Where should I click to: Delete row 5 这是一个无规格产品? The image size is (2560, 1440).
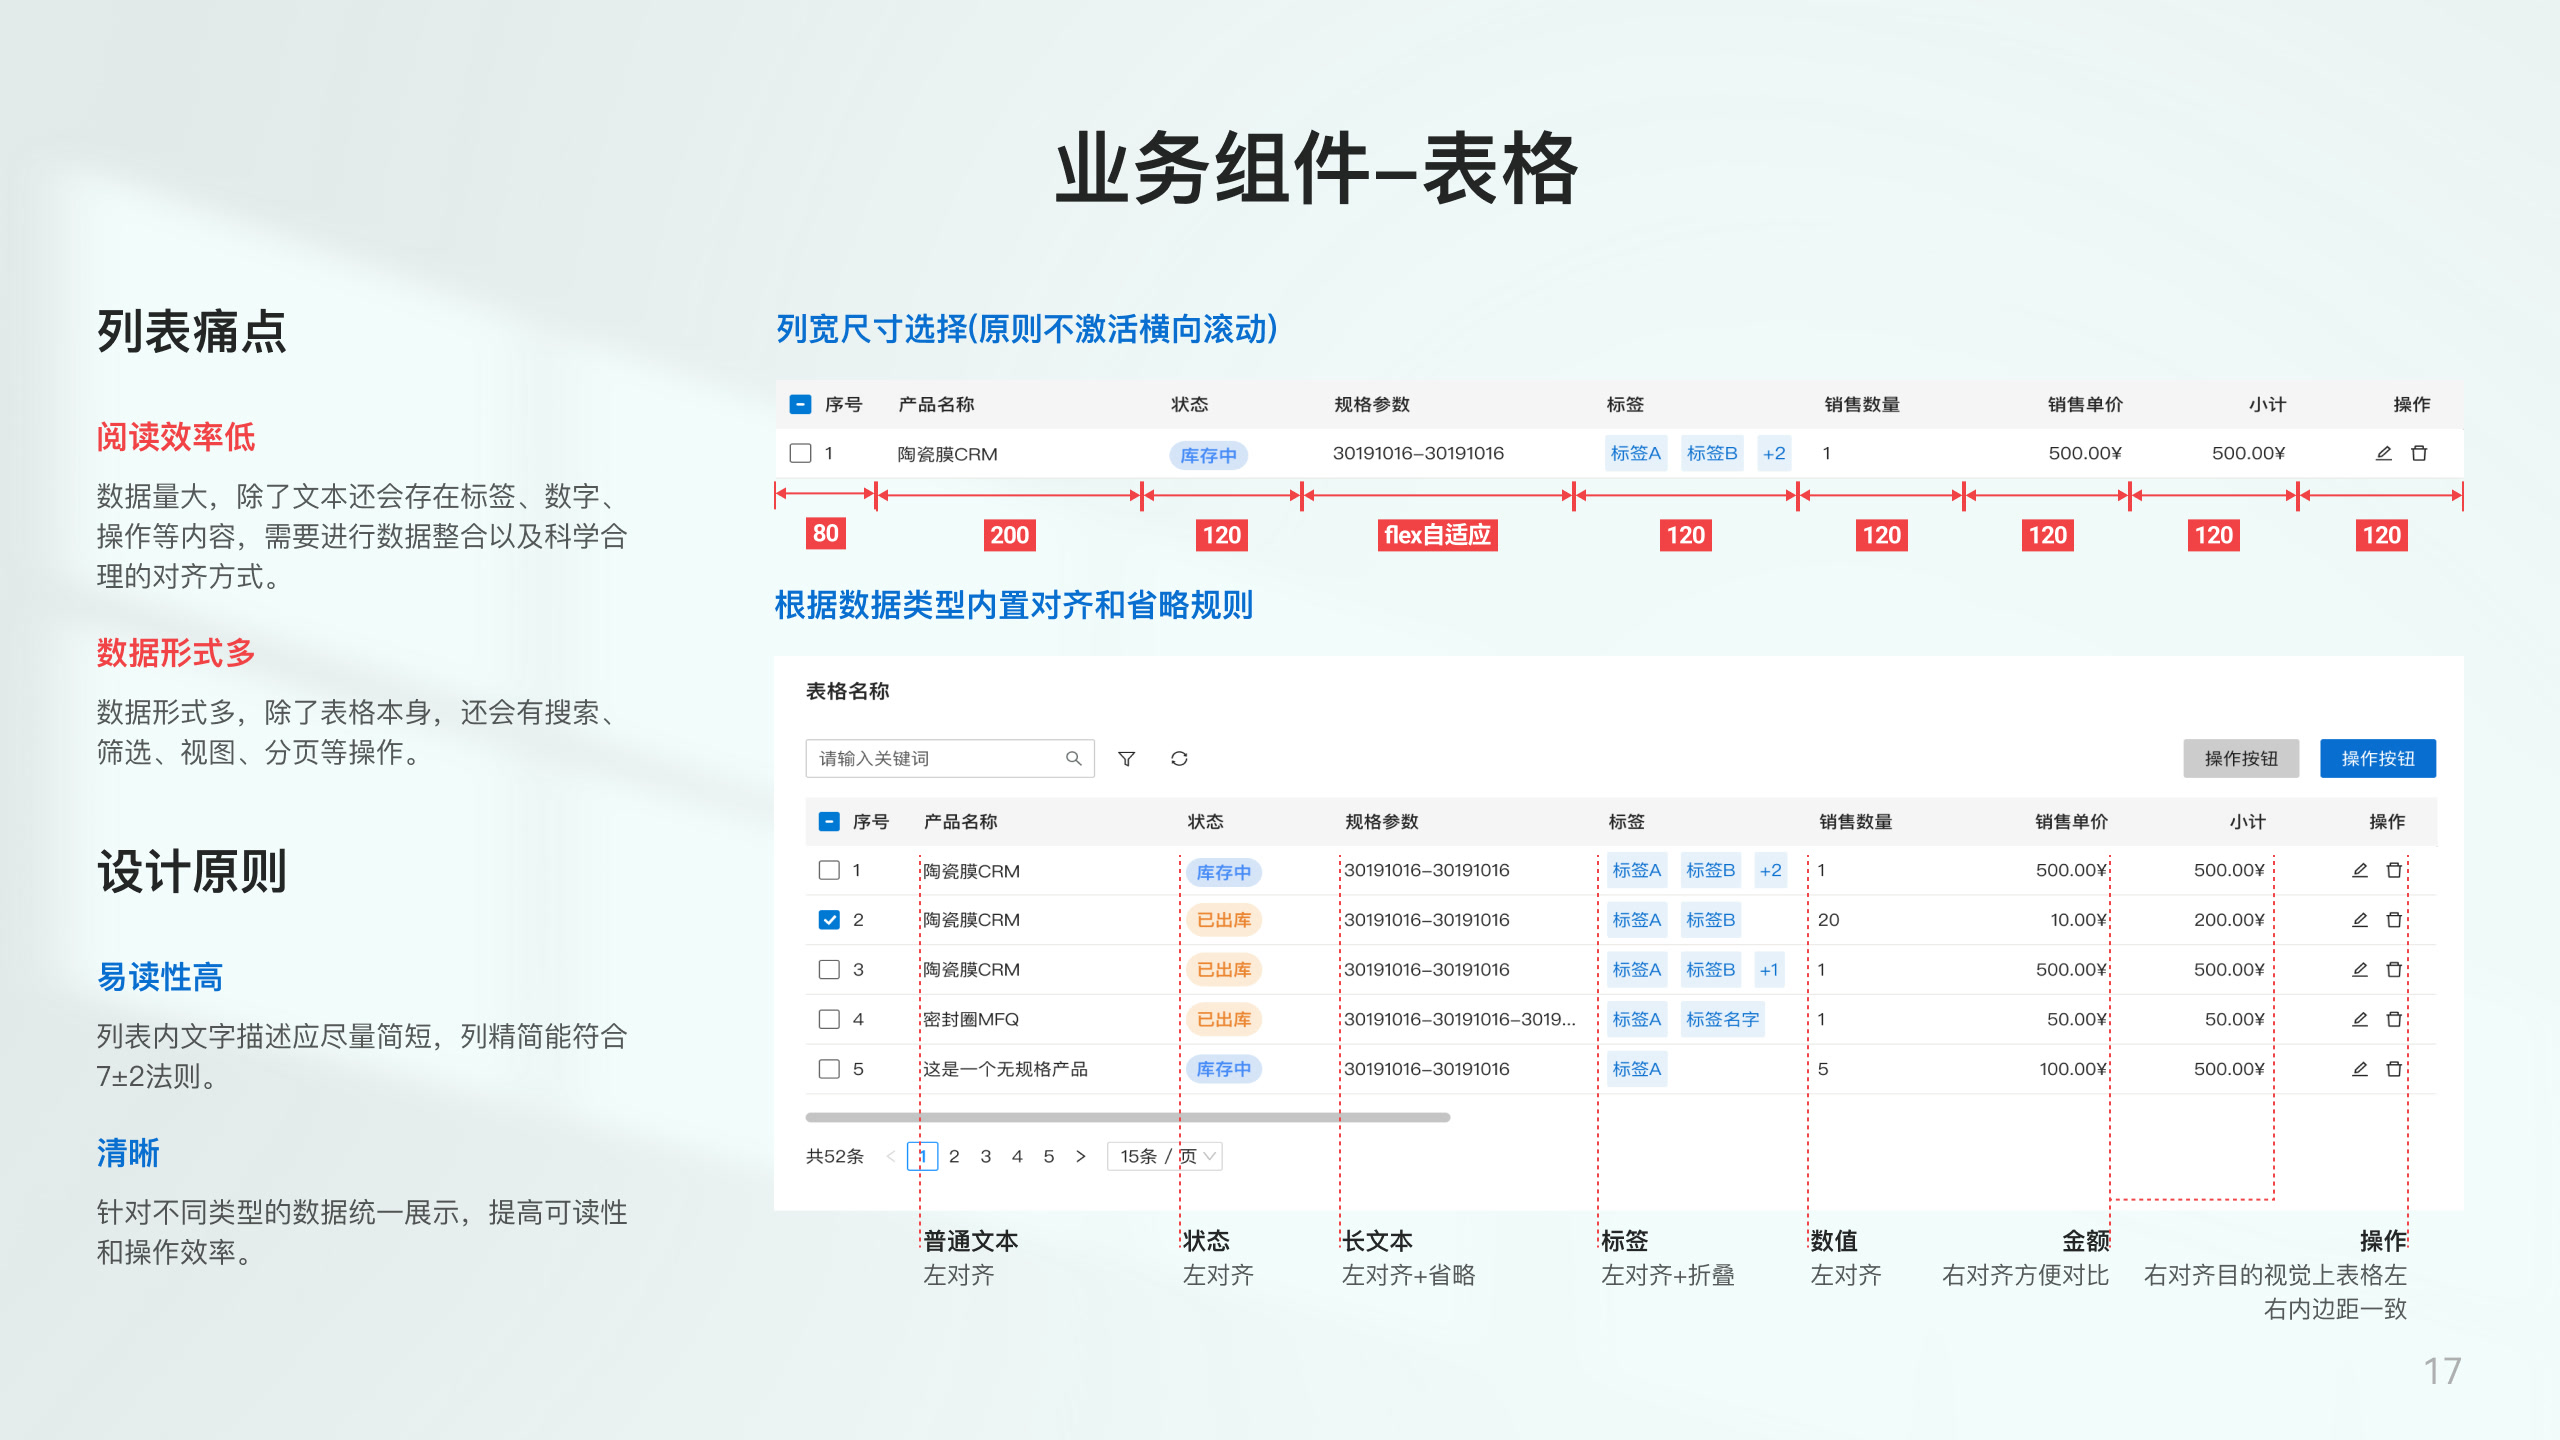click(x=2394, y=1069)
